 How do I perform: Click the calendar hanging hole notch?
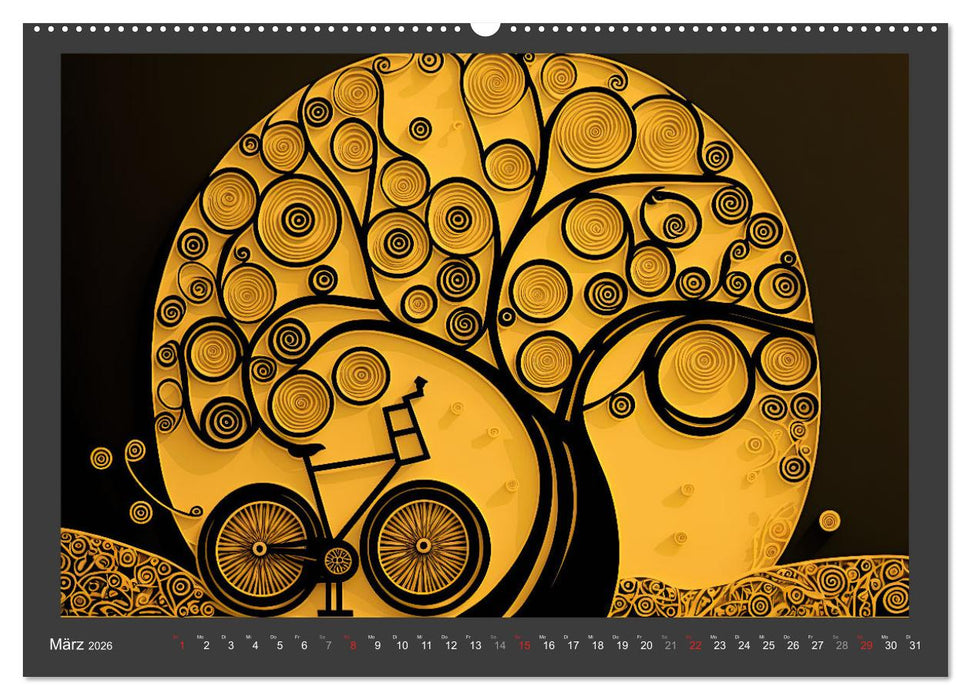click(485, 26)
